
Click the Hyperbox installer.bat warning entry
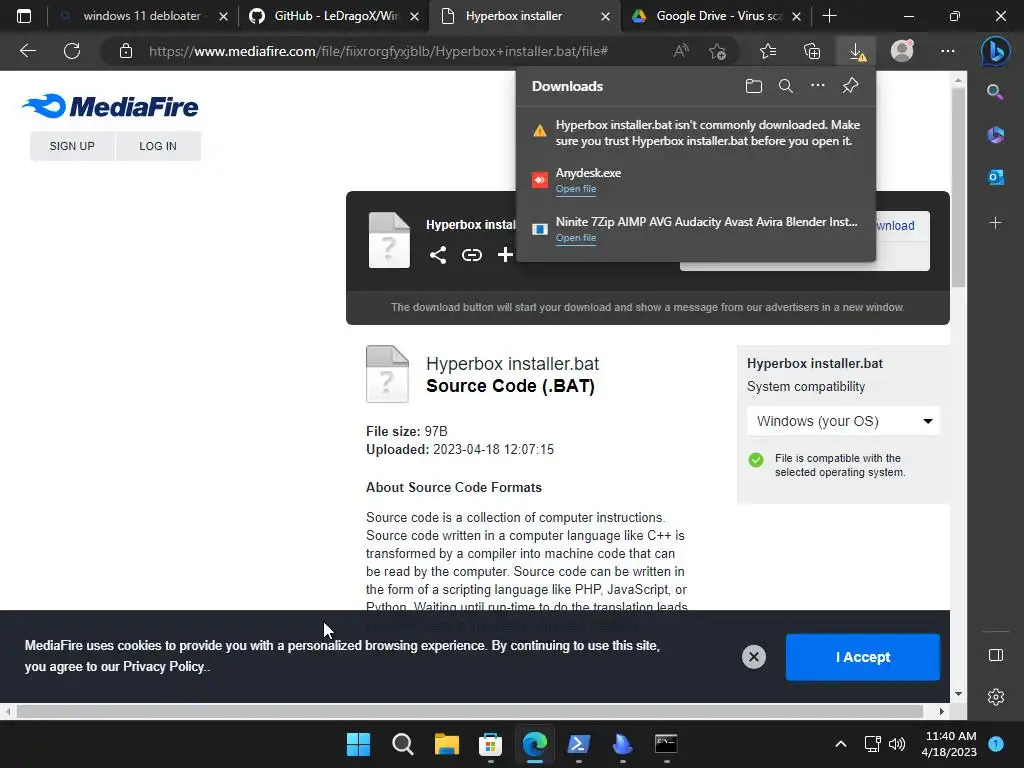point(696,133)
